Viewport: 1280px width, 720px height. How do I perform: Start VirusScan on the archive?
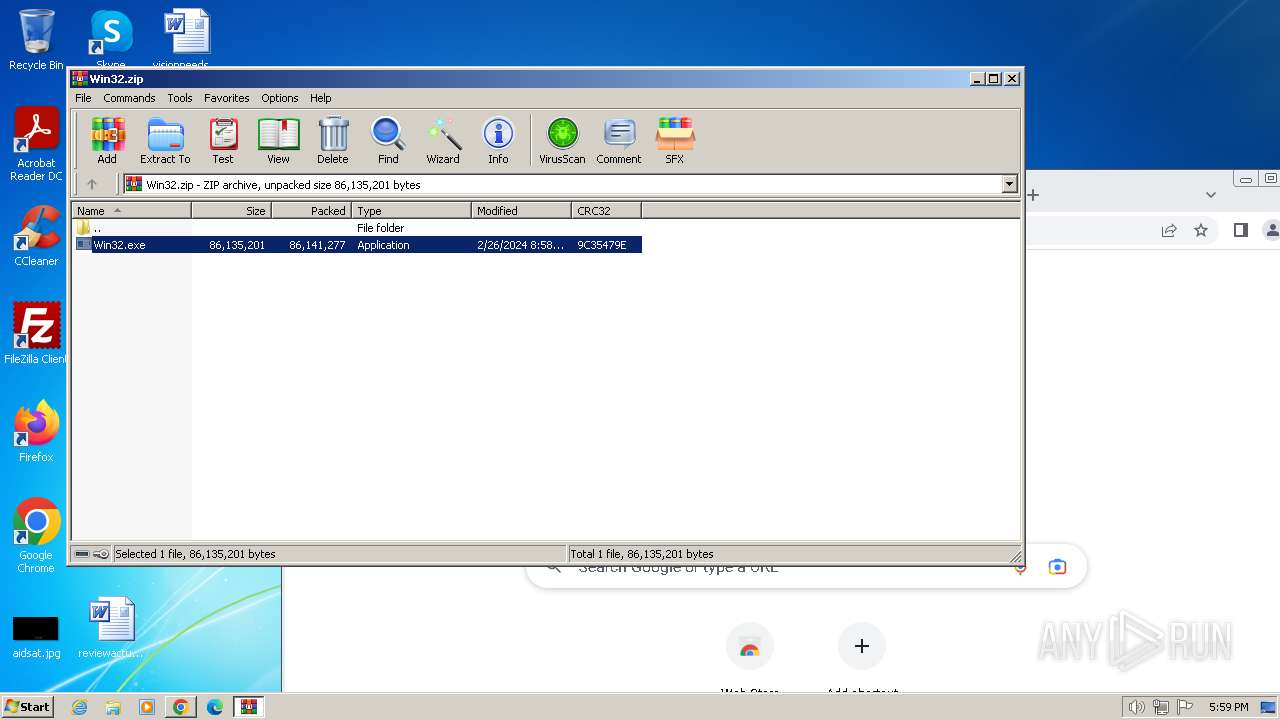[x=562, y=140]
